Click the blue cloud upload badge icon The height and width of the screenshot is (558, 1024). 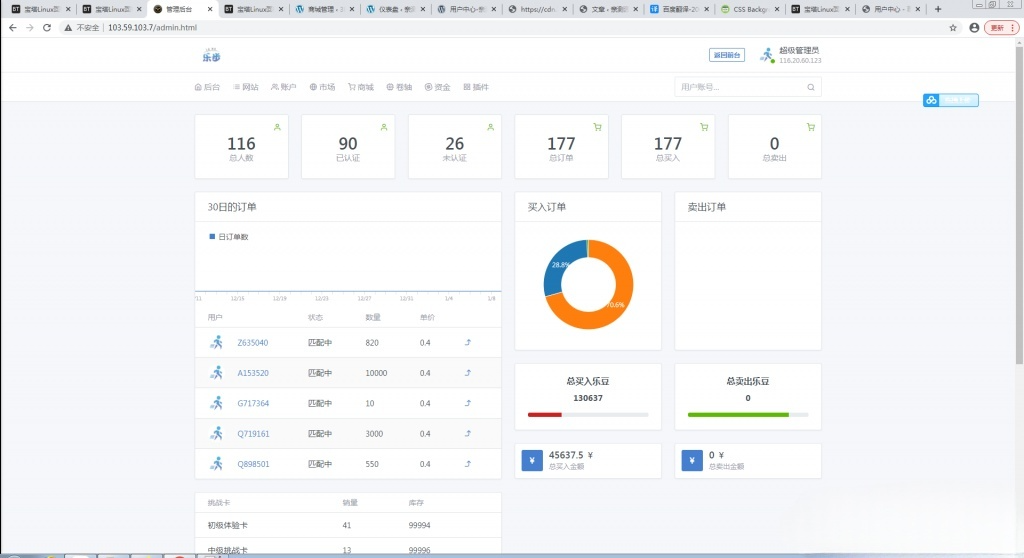(x=930, y=100)
